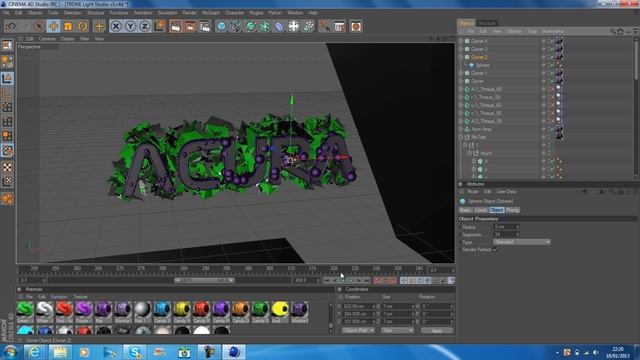This screenshot has height=360, width=640.
Task: Open the Simulation menu
Action: (167, 13)
